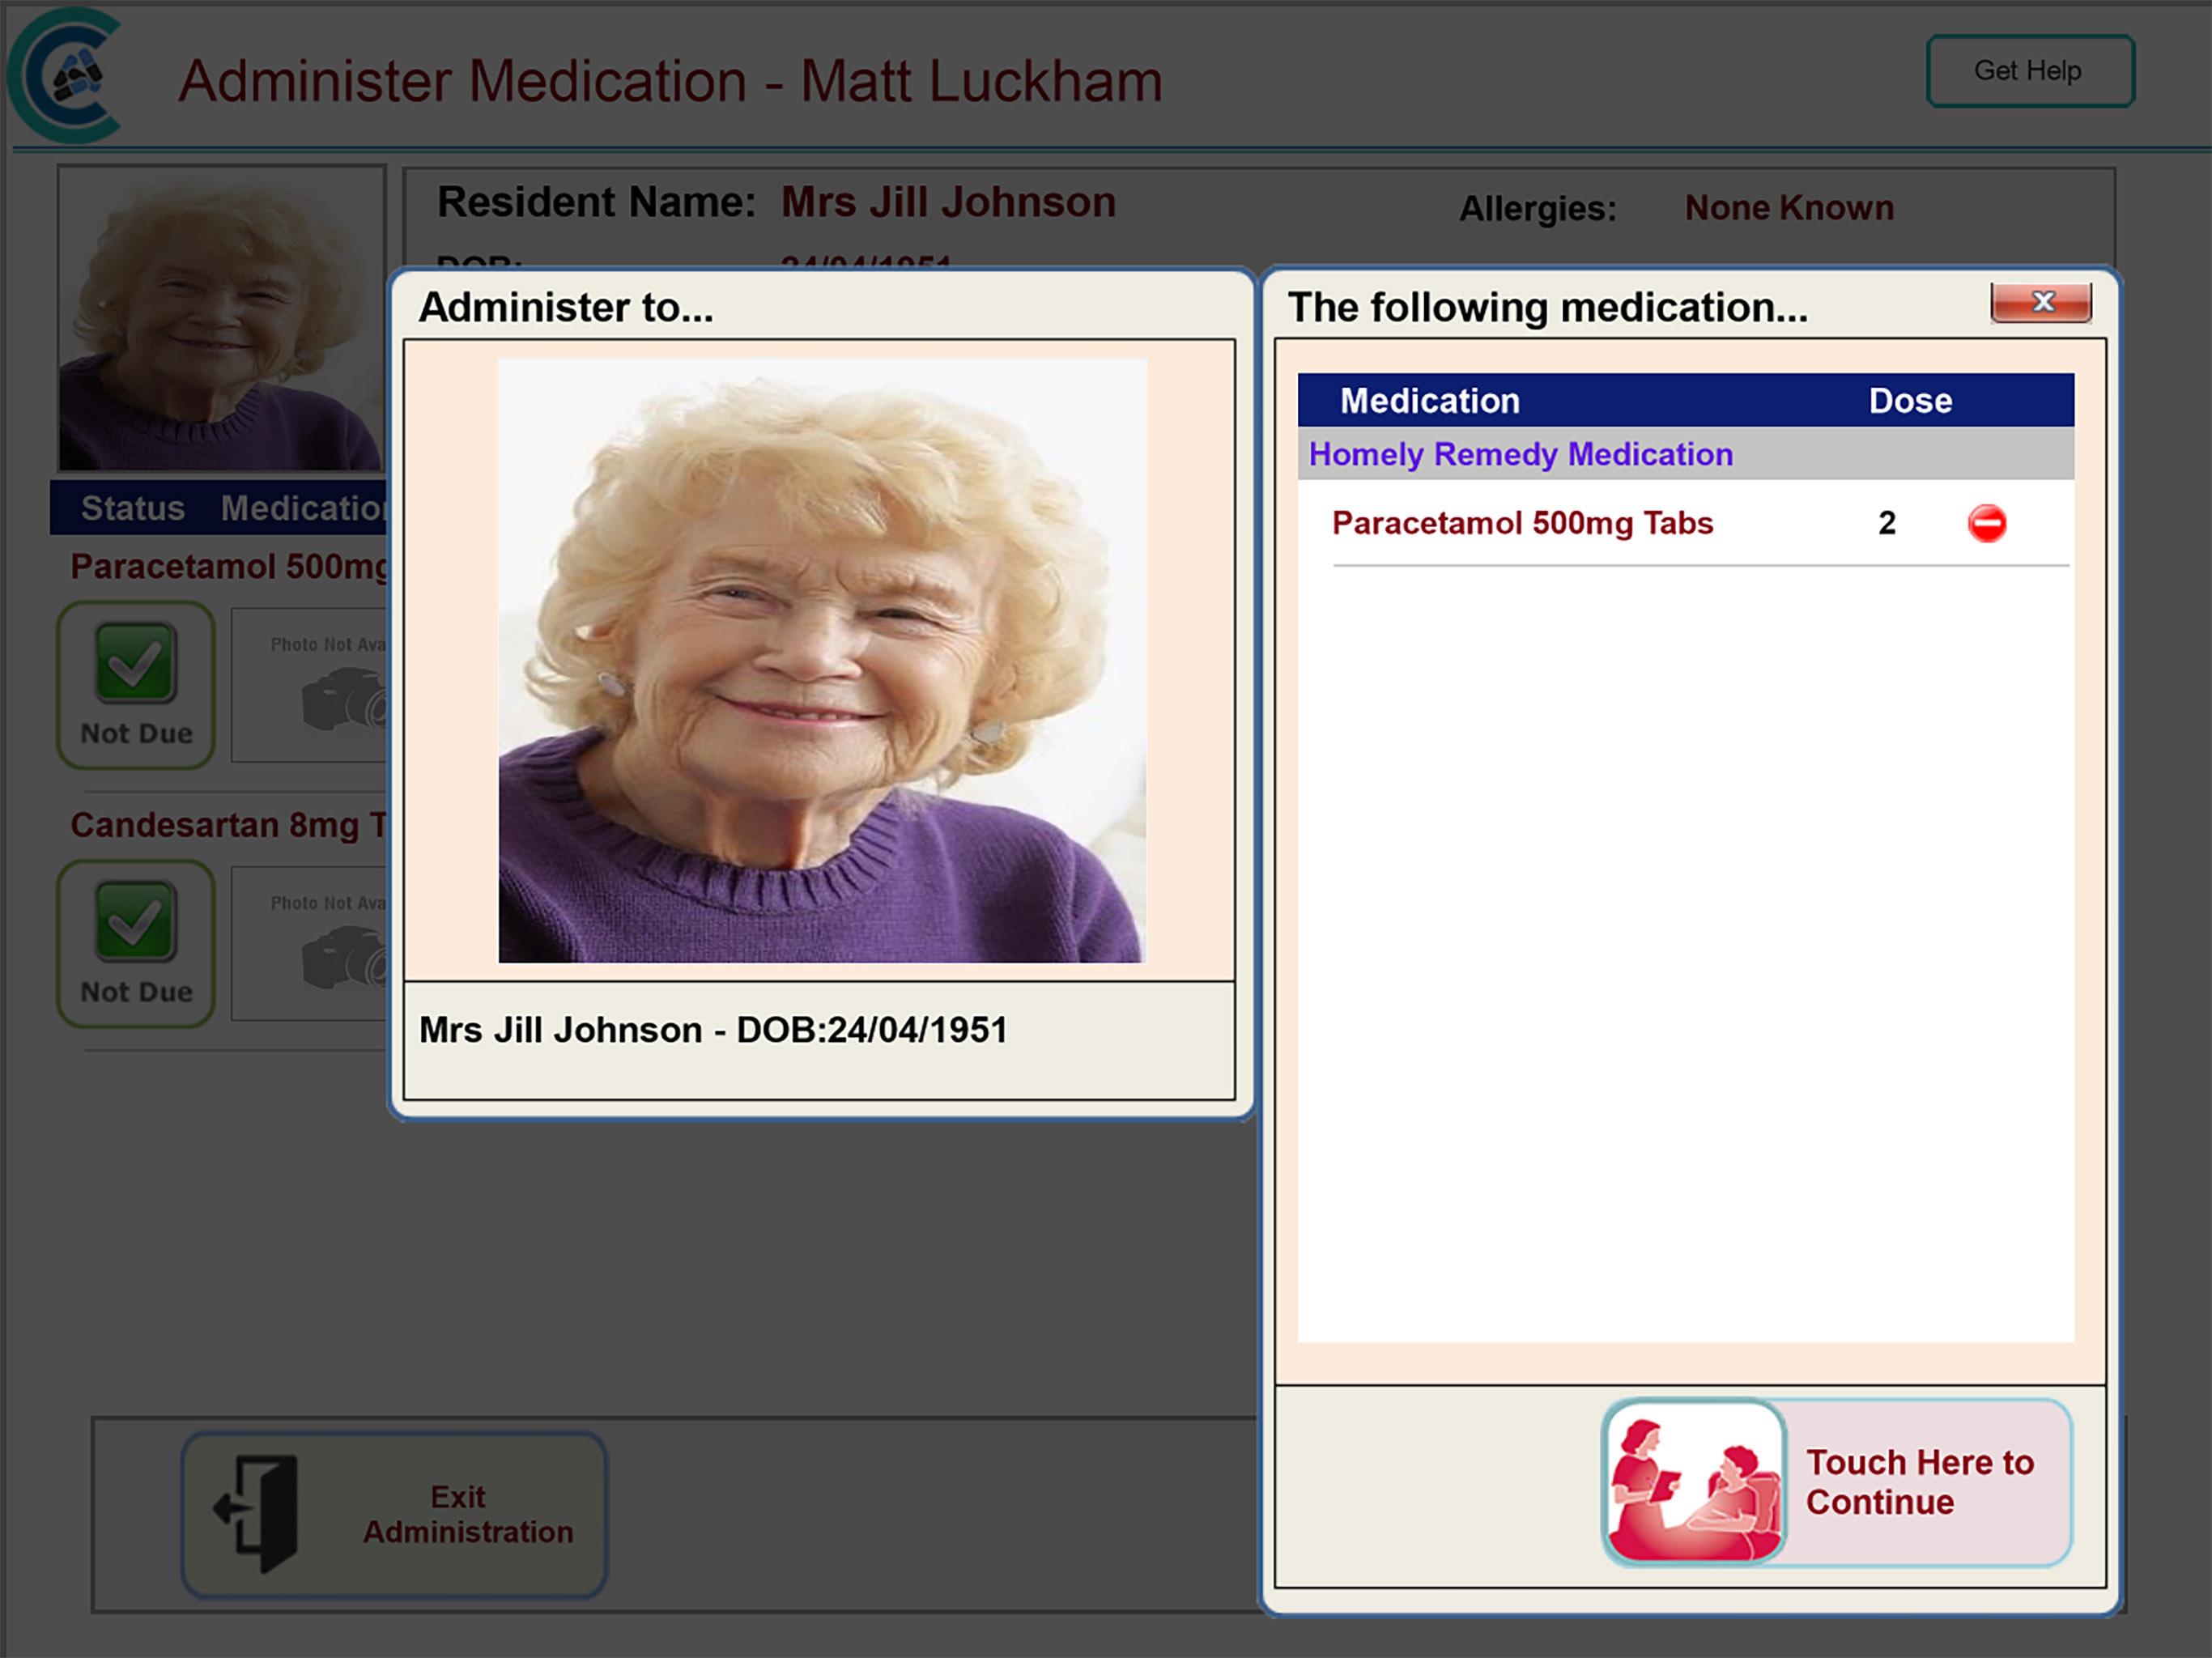Click the Status header in background list
The height and width of the screenshot is (1658, 2212).
[x=133, y=508]
